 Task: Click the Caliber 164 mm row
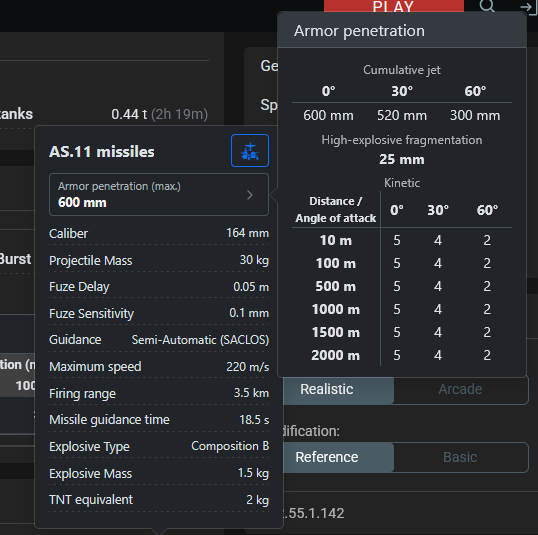point(159,233)
